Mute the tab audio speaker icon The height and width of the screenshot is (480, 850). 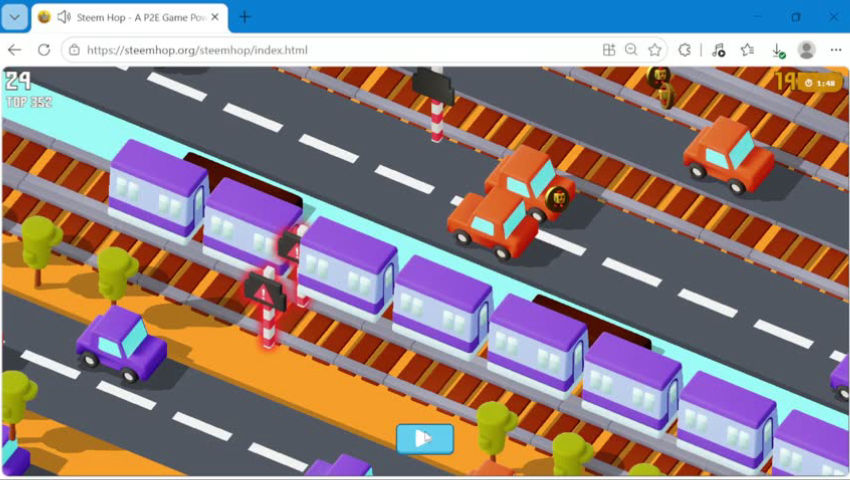[x=64, y=17]
